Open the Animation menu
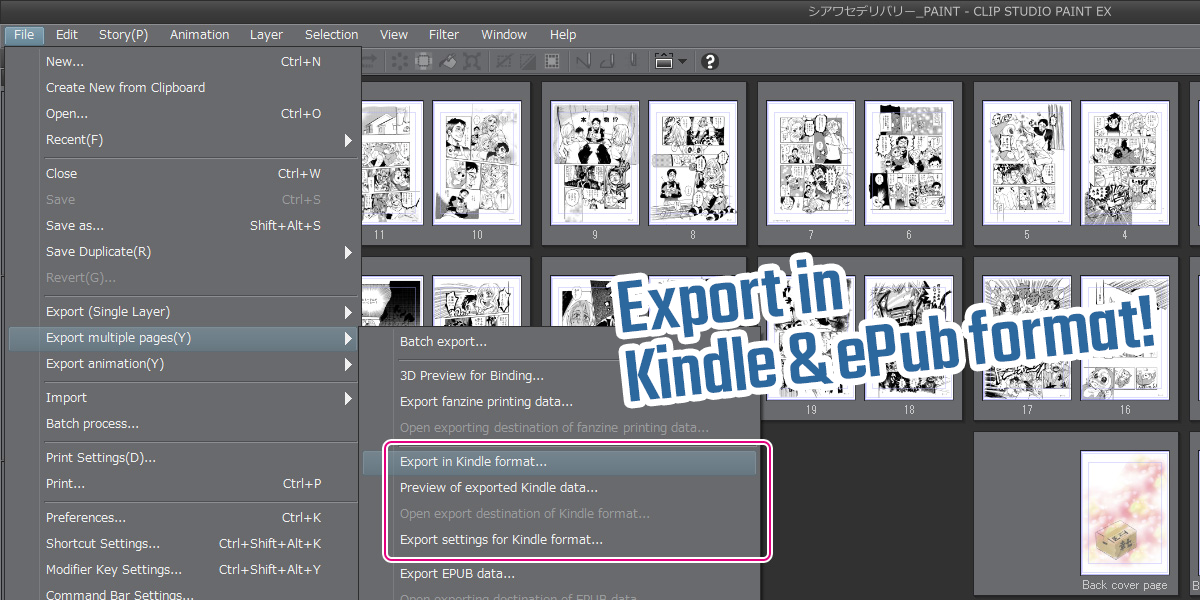The width and height of the screenshot is (1200, 600). (199, 35)
